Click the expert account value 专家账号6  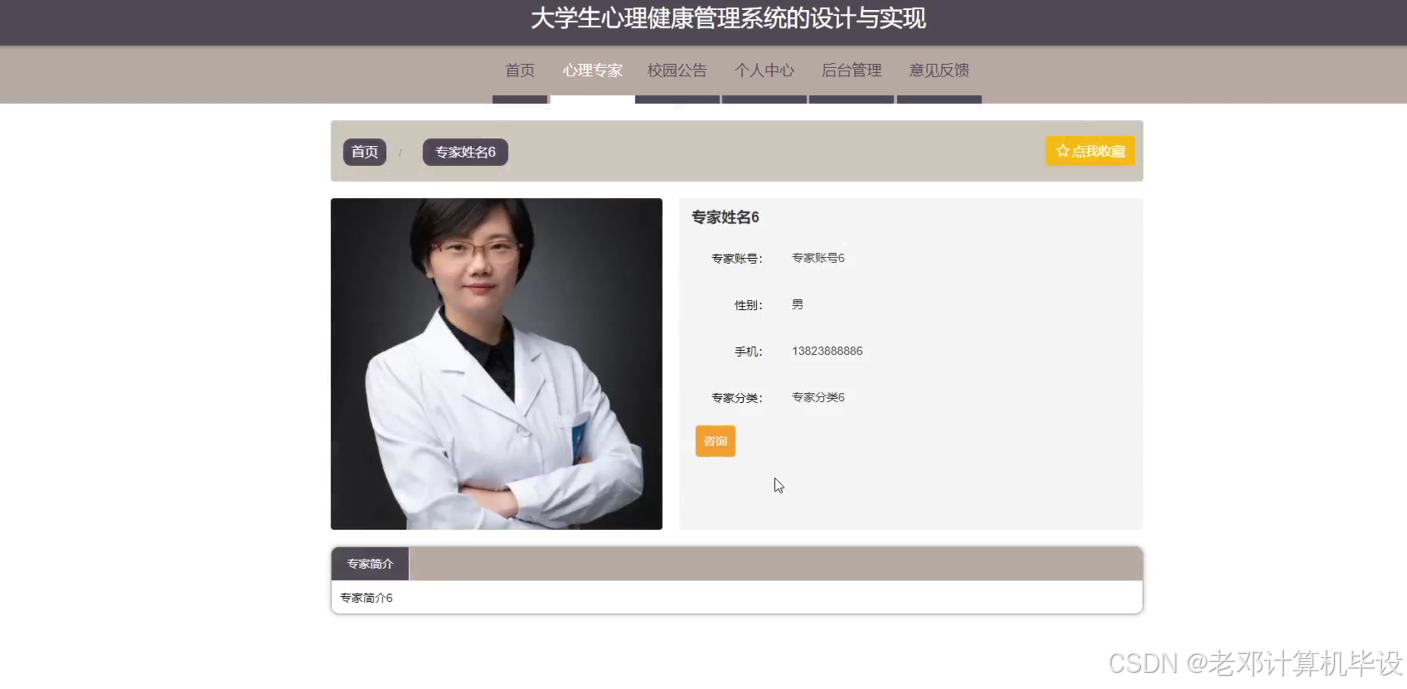point(817,257)
